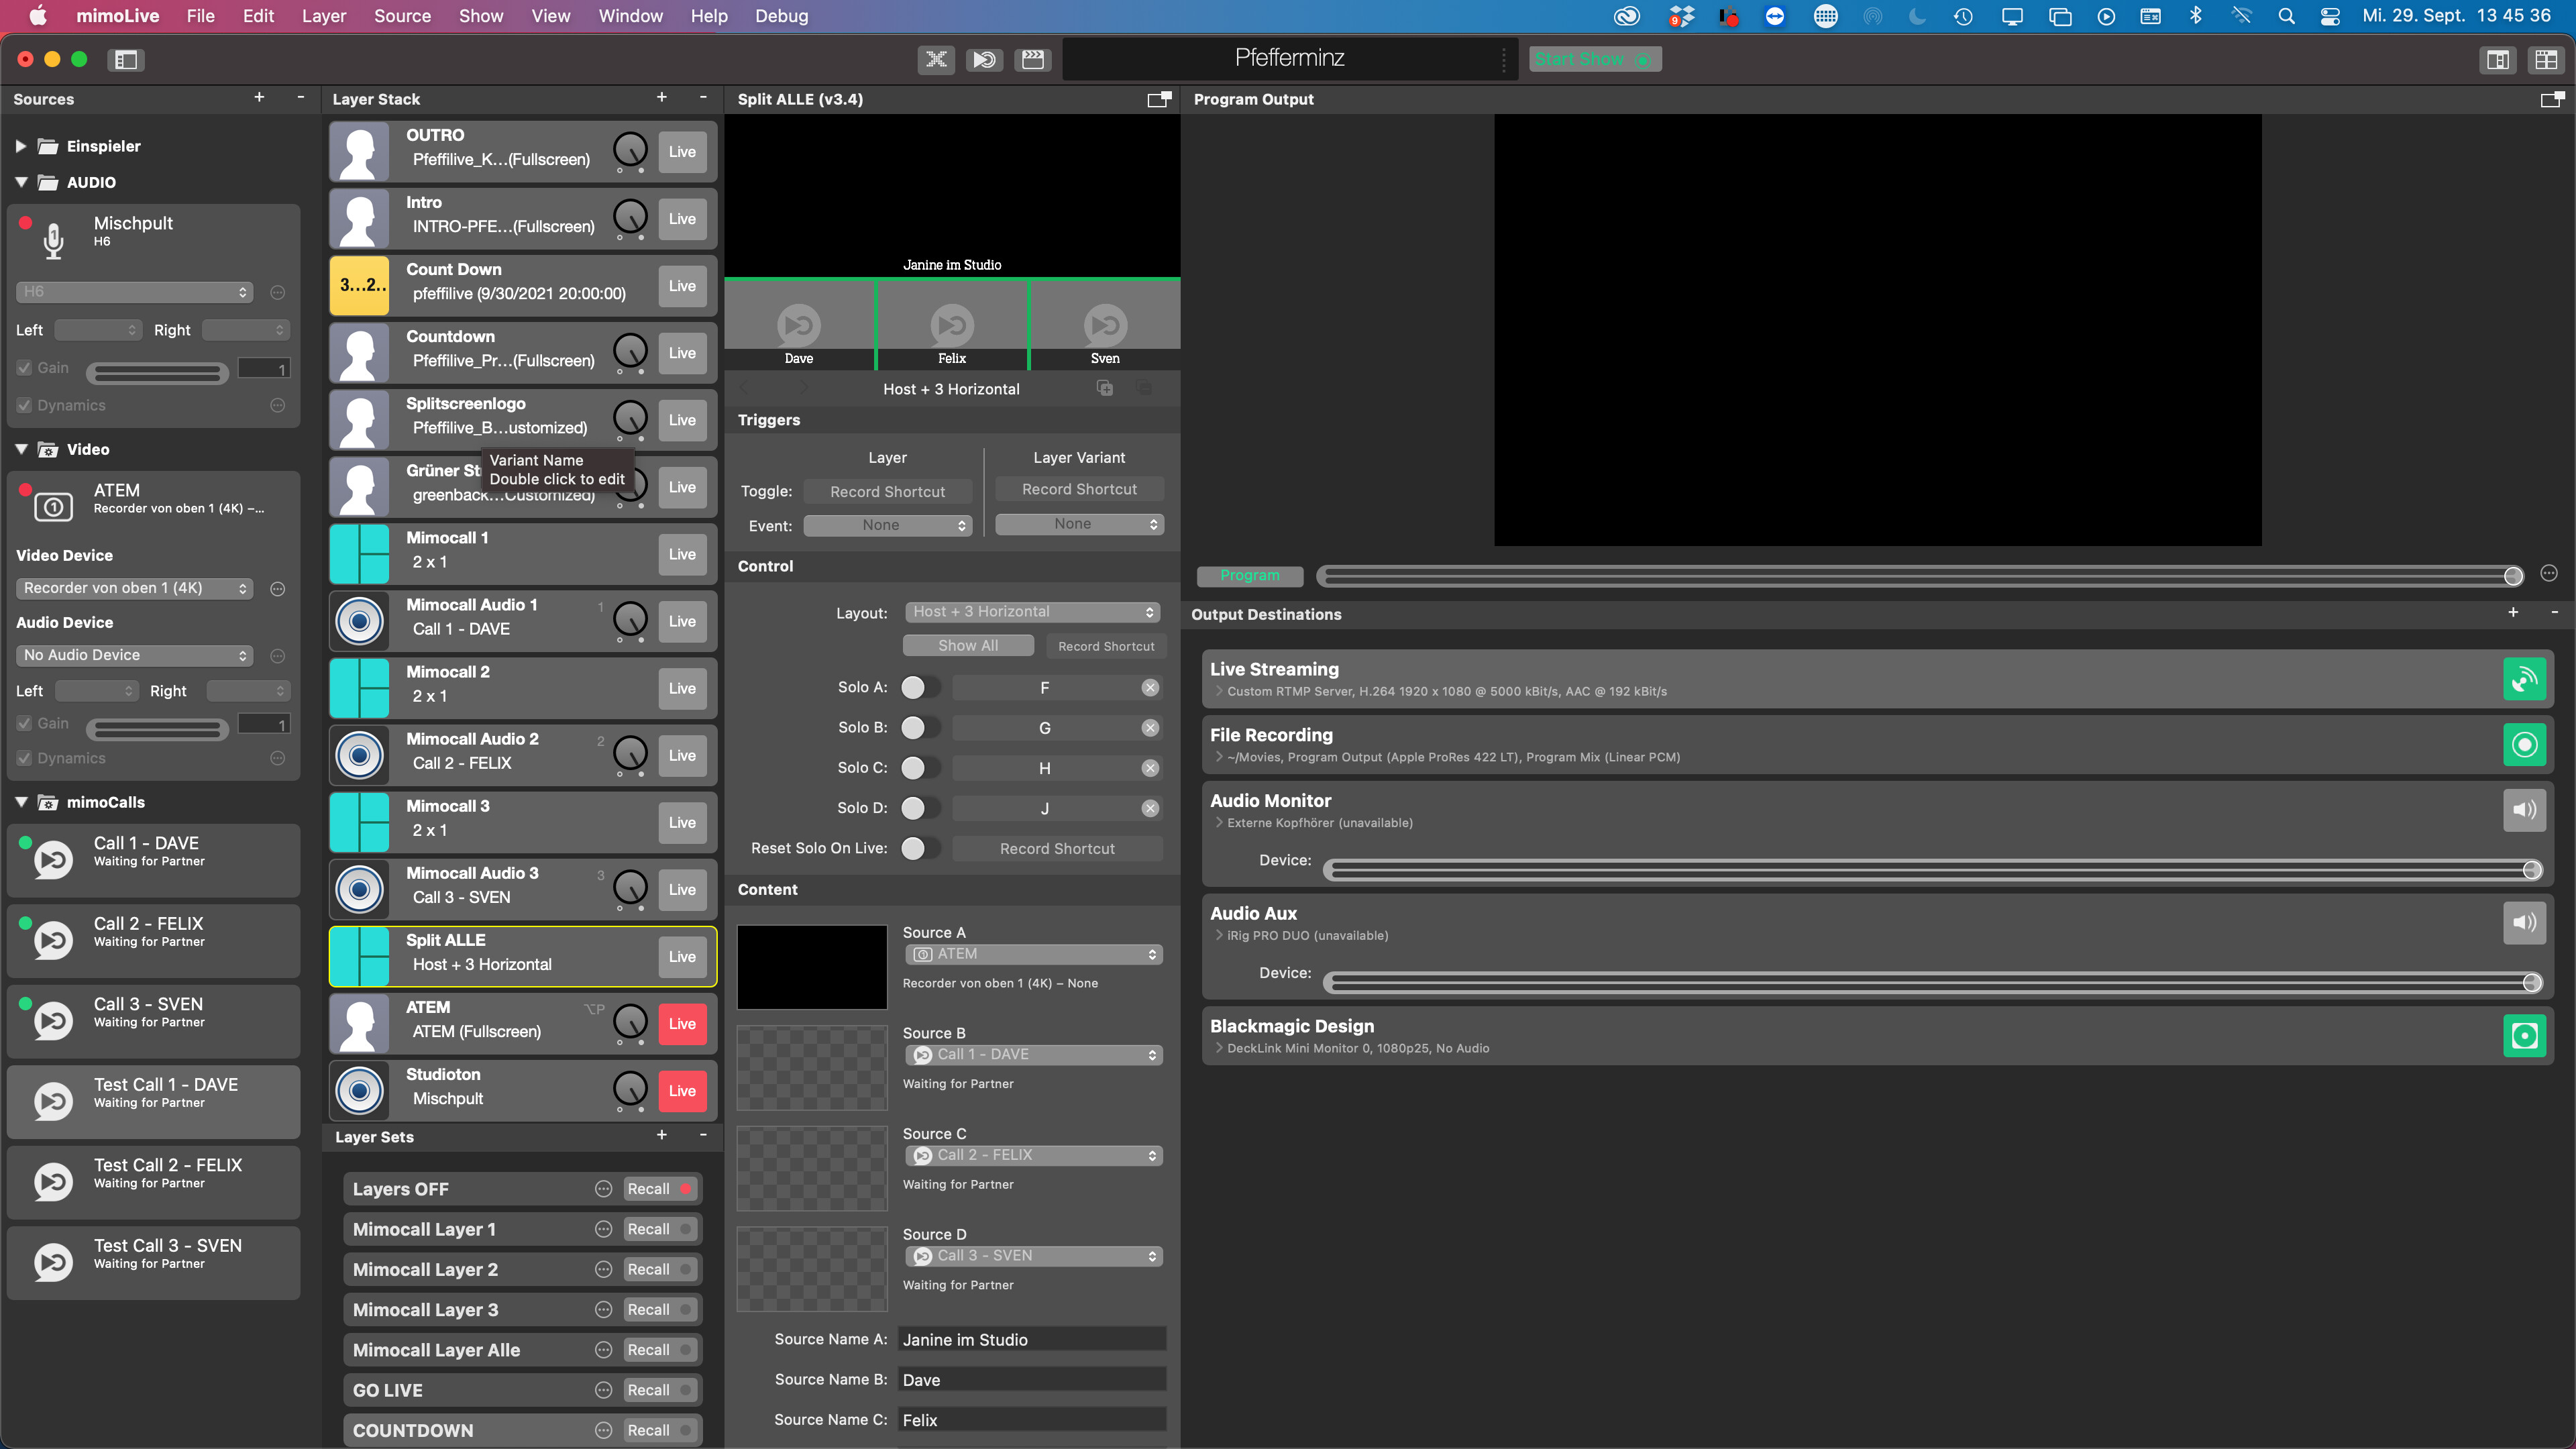Click the OUTRO layer volume knob
The height and width of the screenshot is (1449, 2576).
pyautogui.click(x=630, y=150)
